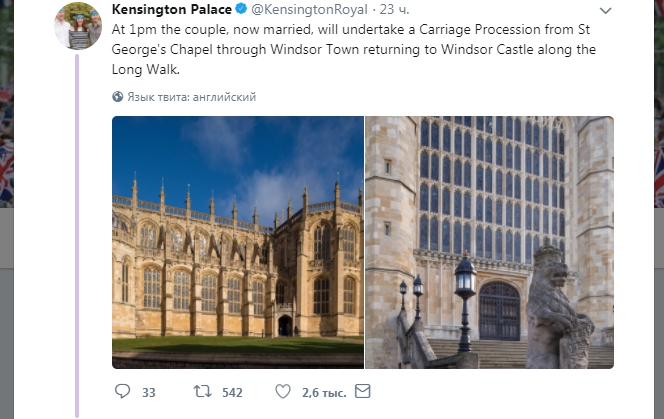Click the globe icon beside tweet language
This screenshot has height=419, width=664.
pos(118,97)
